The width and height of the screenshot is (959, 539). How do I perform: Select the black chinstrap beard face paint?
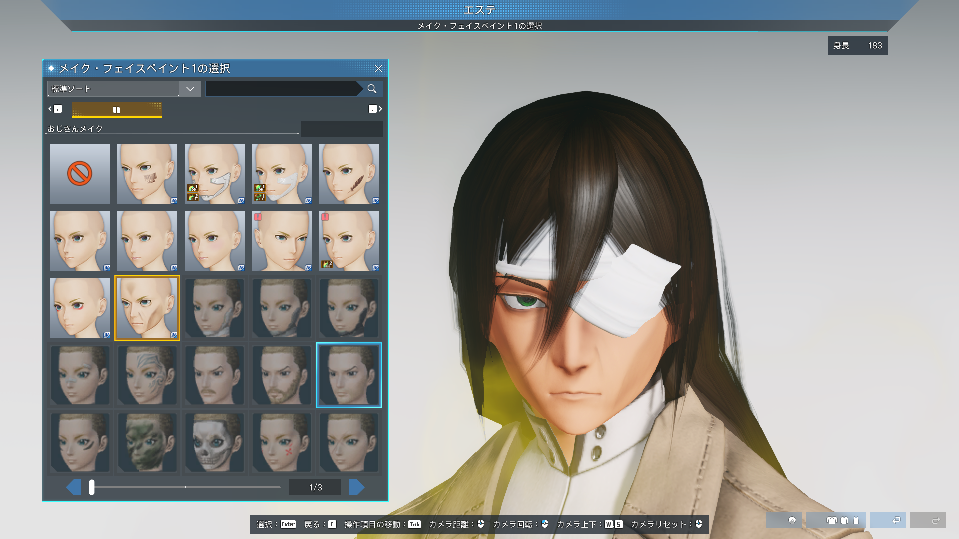[349, 308]
